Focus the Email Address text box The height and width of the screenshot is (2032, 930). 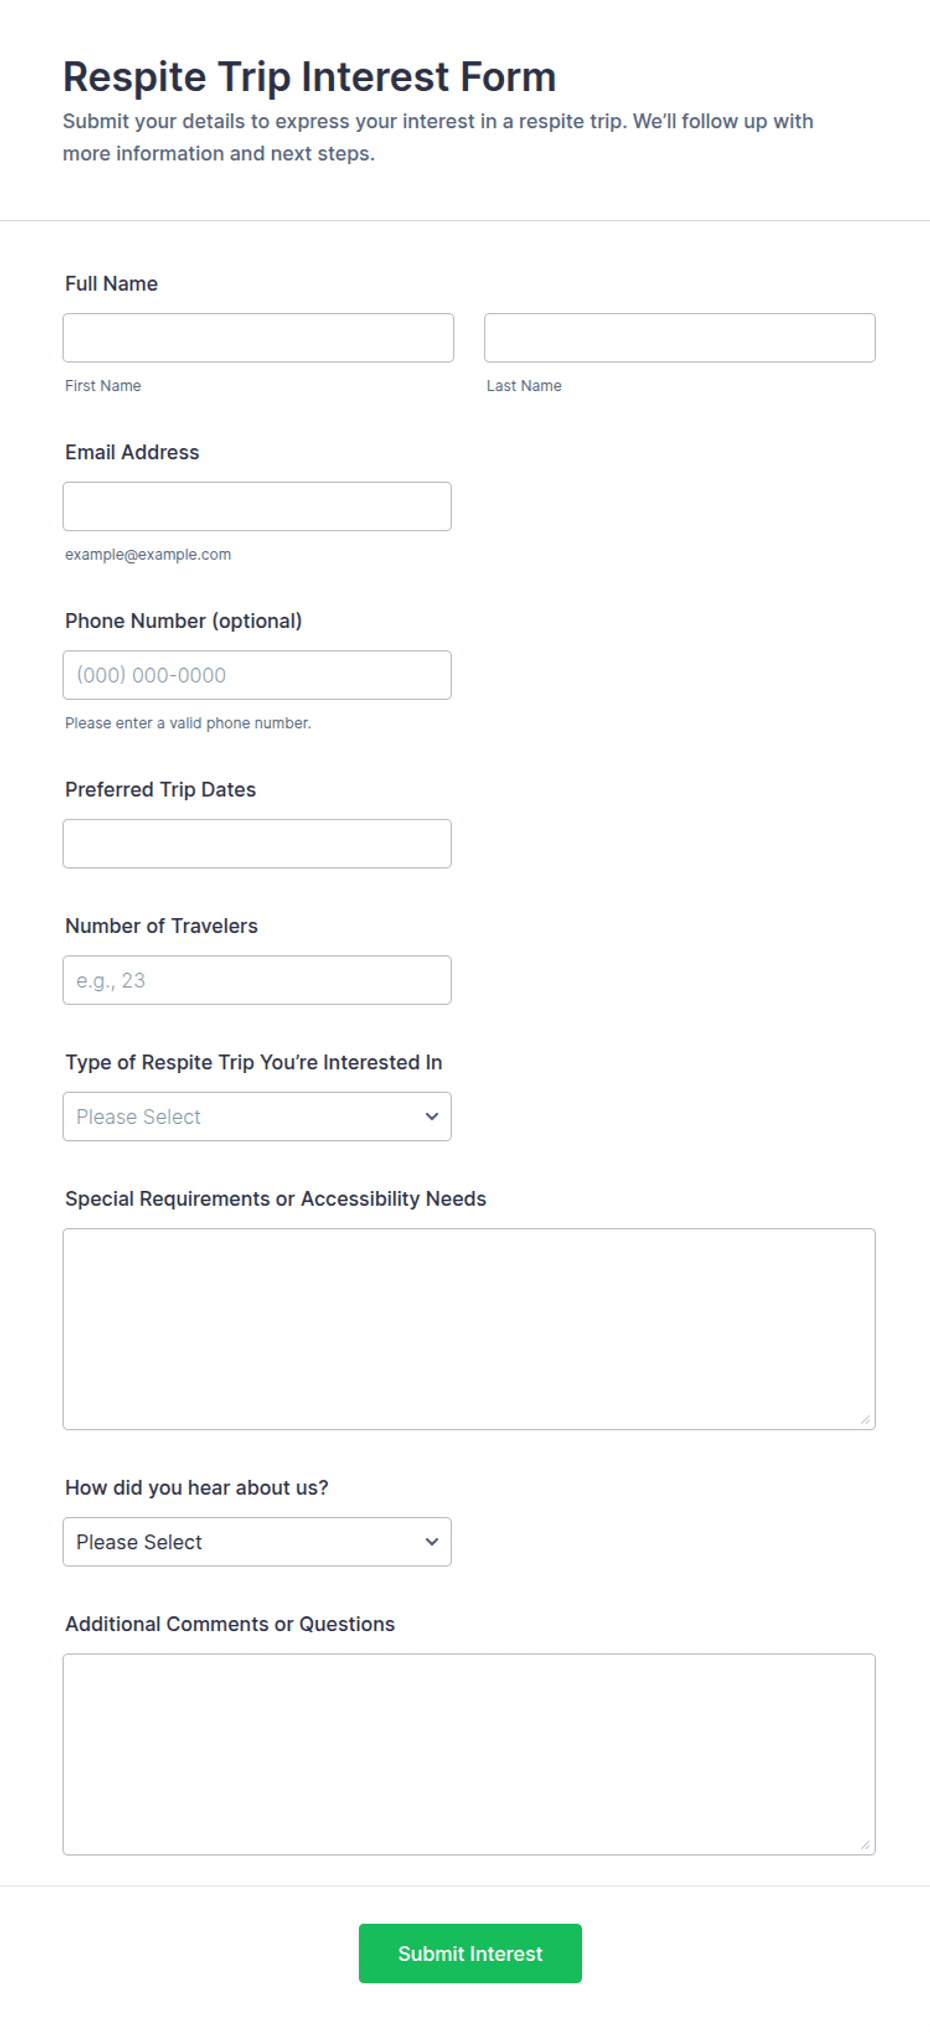257,506
